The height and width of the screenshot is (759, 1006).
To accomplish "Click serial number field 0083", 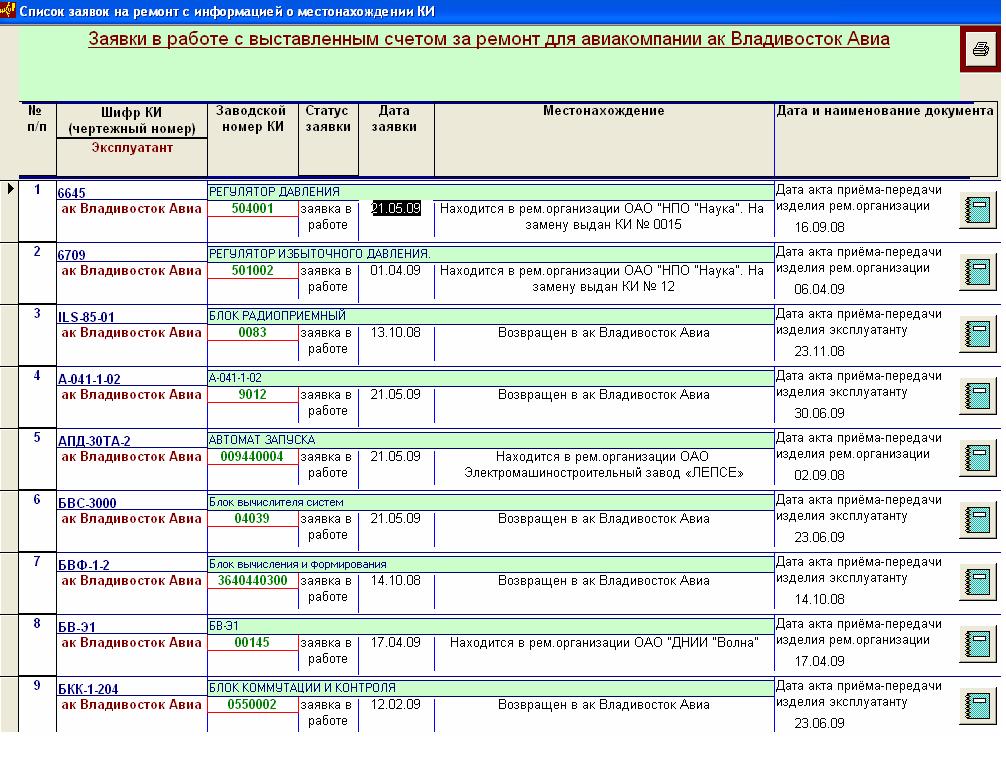I will pyautogui.click(x=252, y=332).
